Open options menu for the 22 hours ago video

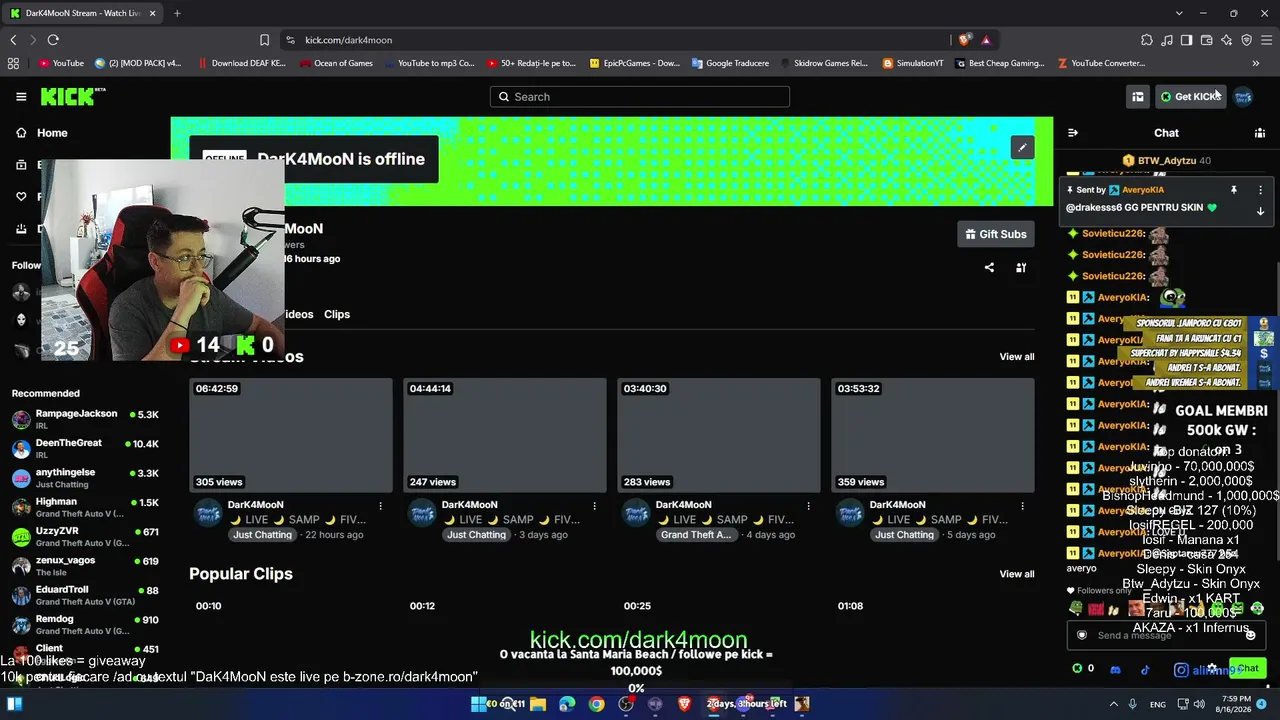pos(380,506)
